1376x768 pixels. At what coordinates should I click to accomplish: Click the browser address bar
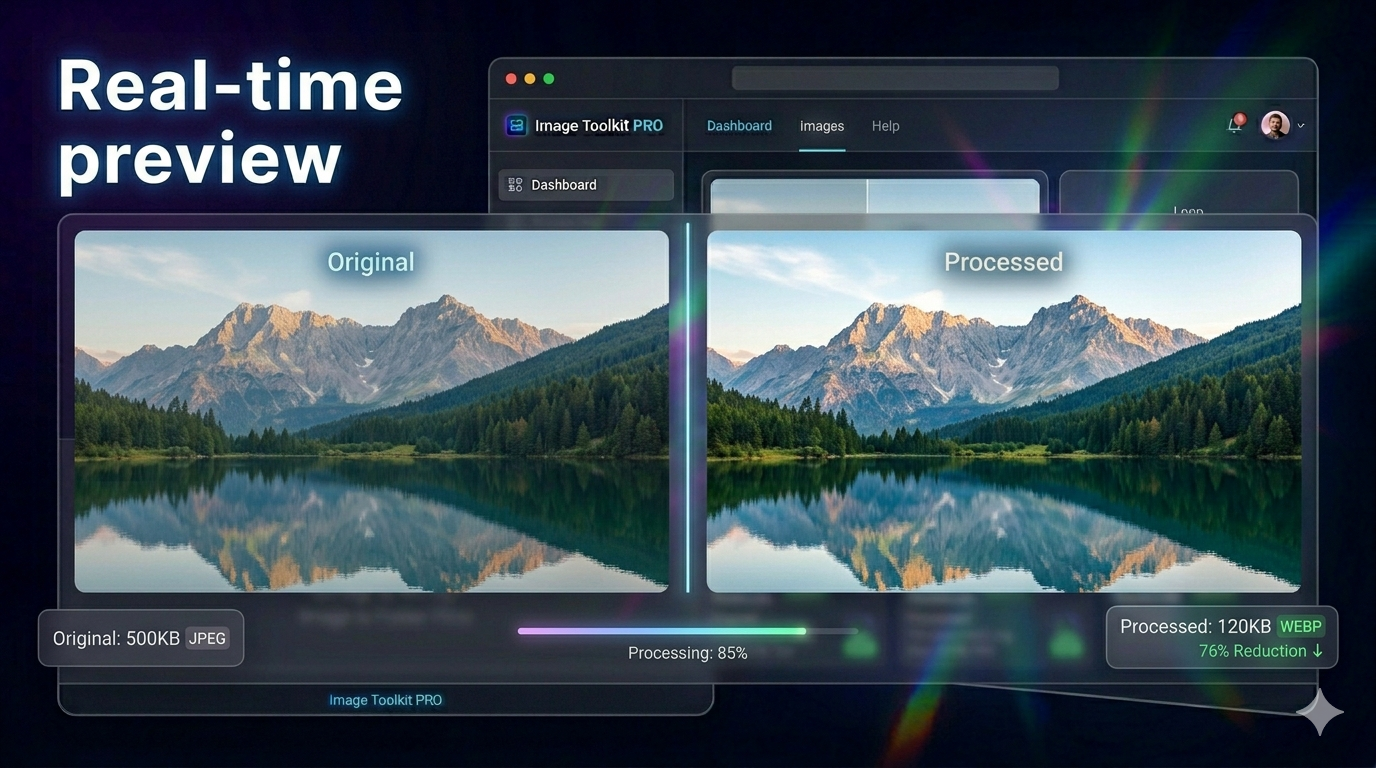pos(895,78)
